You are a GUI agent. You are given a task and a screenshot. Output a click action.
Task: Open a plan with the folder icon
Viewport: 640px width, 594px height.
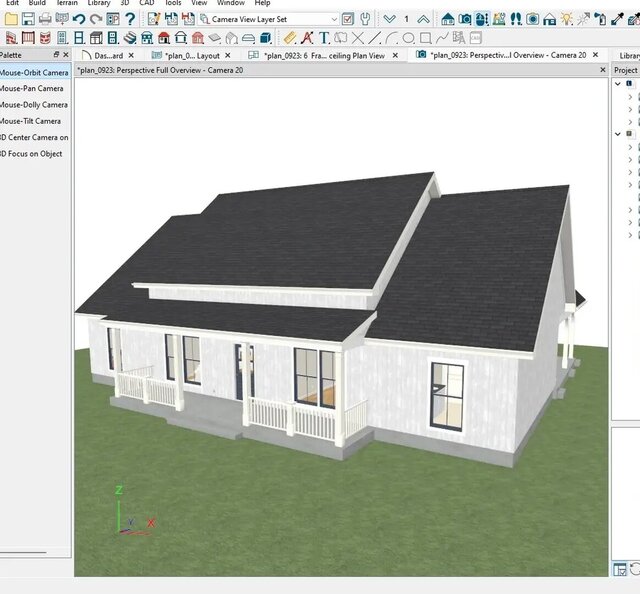click(x=11, y=19)
